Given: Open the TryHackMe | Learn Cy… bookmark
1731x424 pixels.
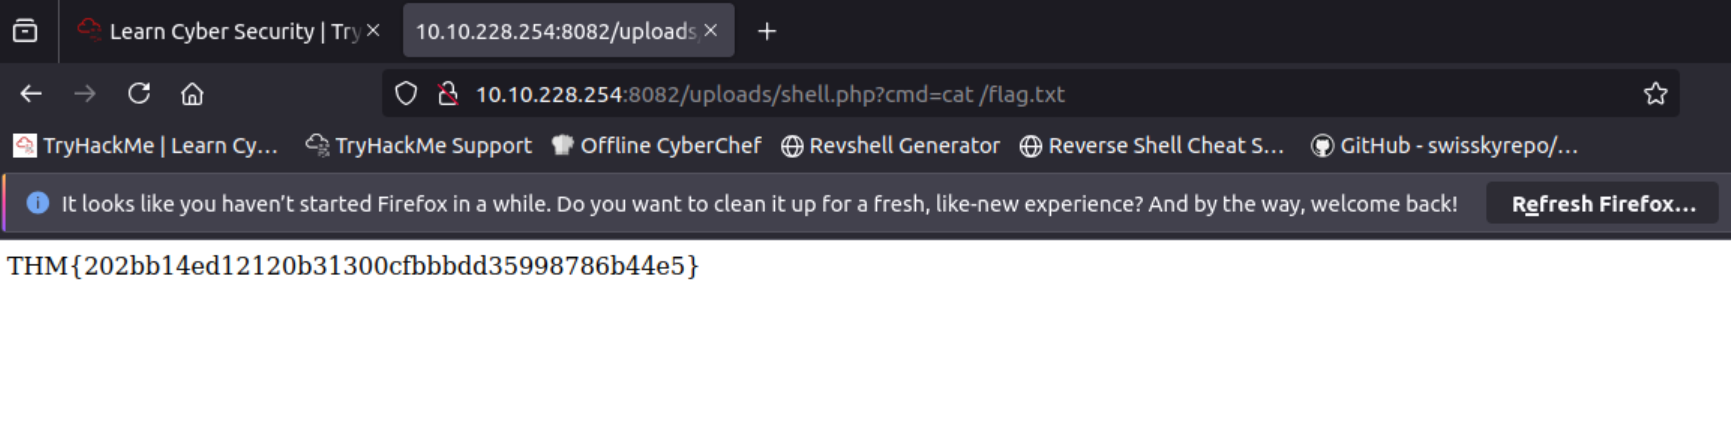Looking at the screenshot, I should coord(146,146).
